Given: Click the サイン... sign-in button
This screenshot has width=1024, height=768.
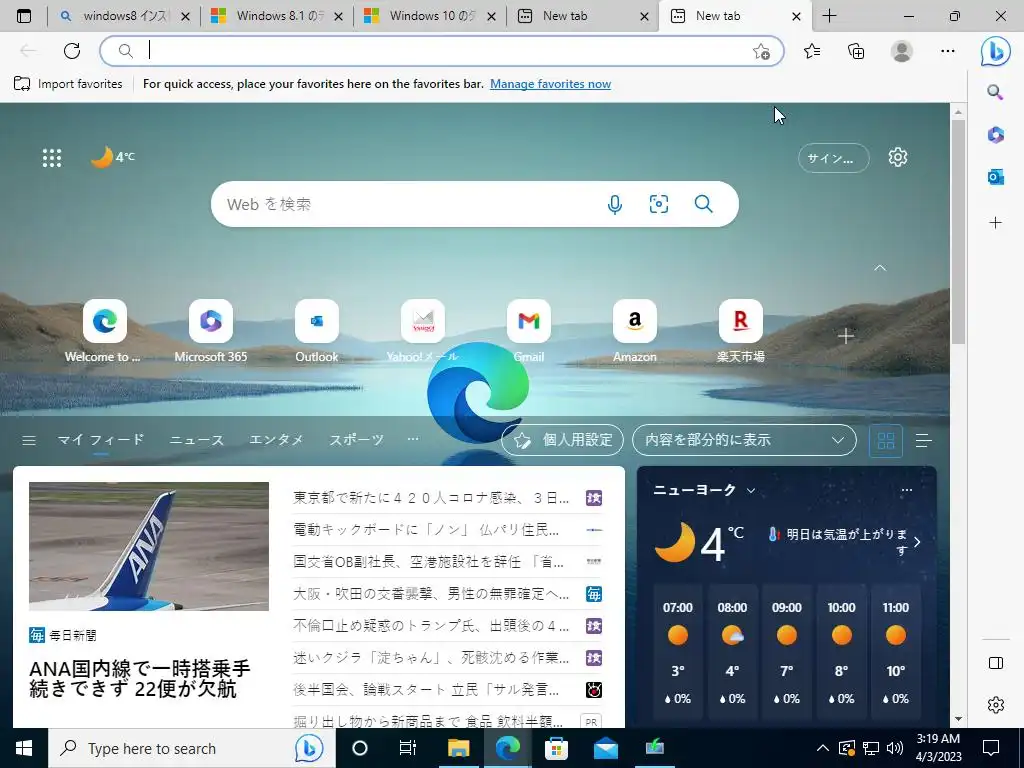Looking at the screenshot, I should click(x=833, y=158).
